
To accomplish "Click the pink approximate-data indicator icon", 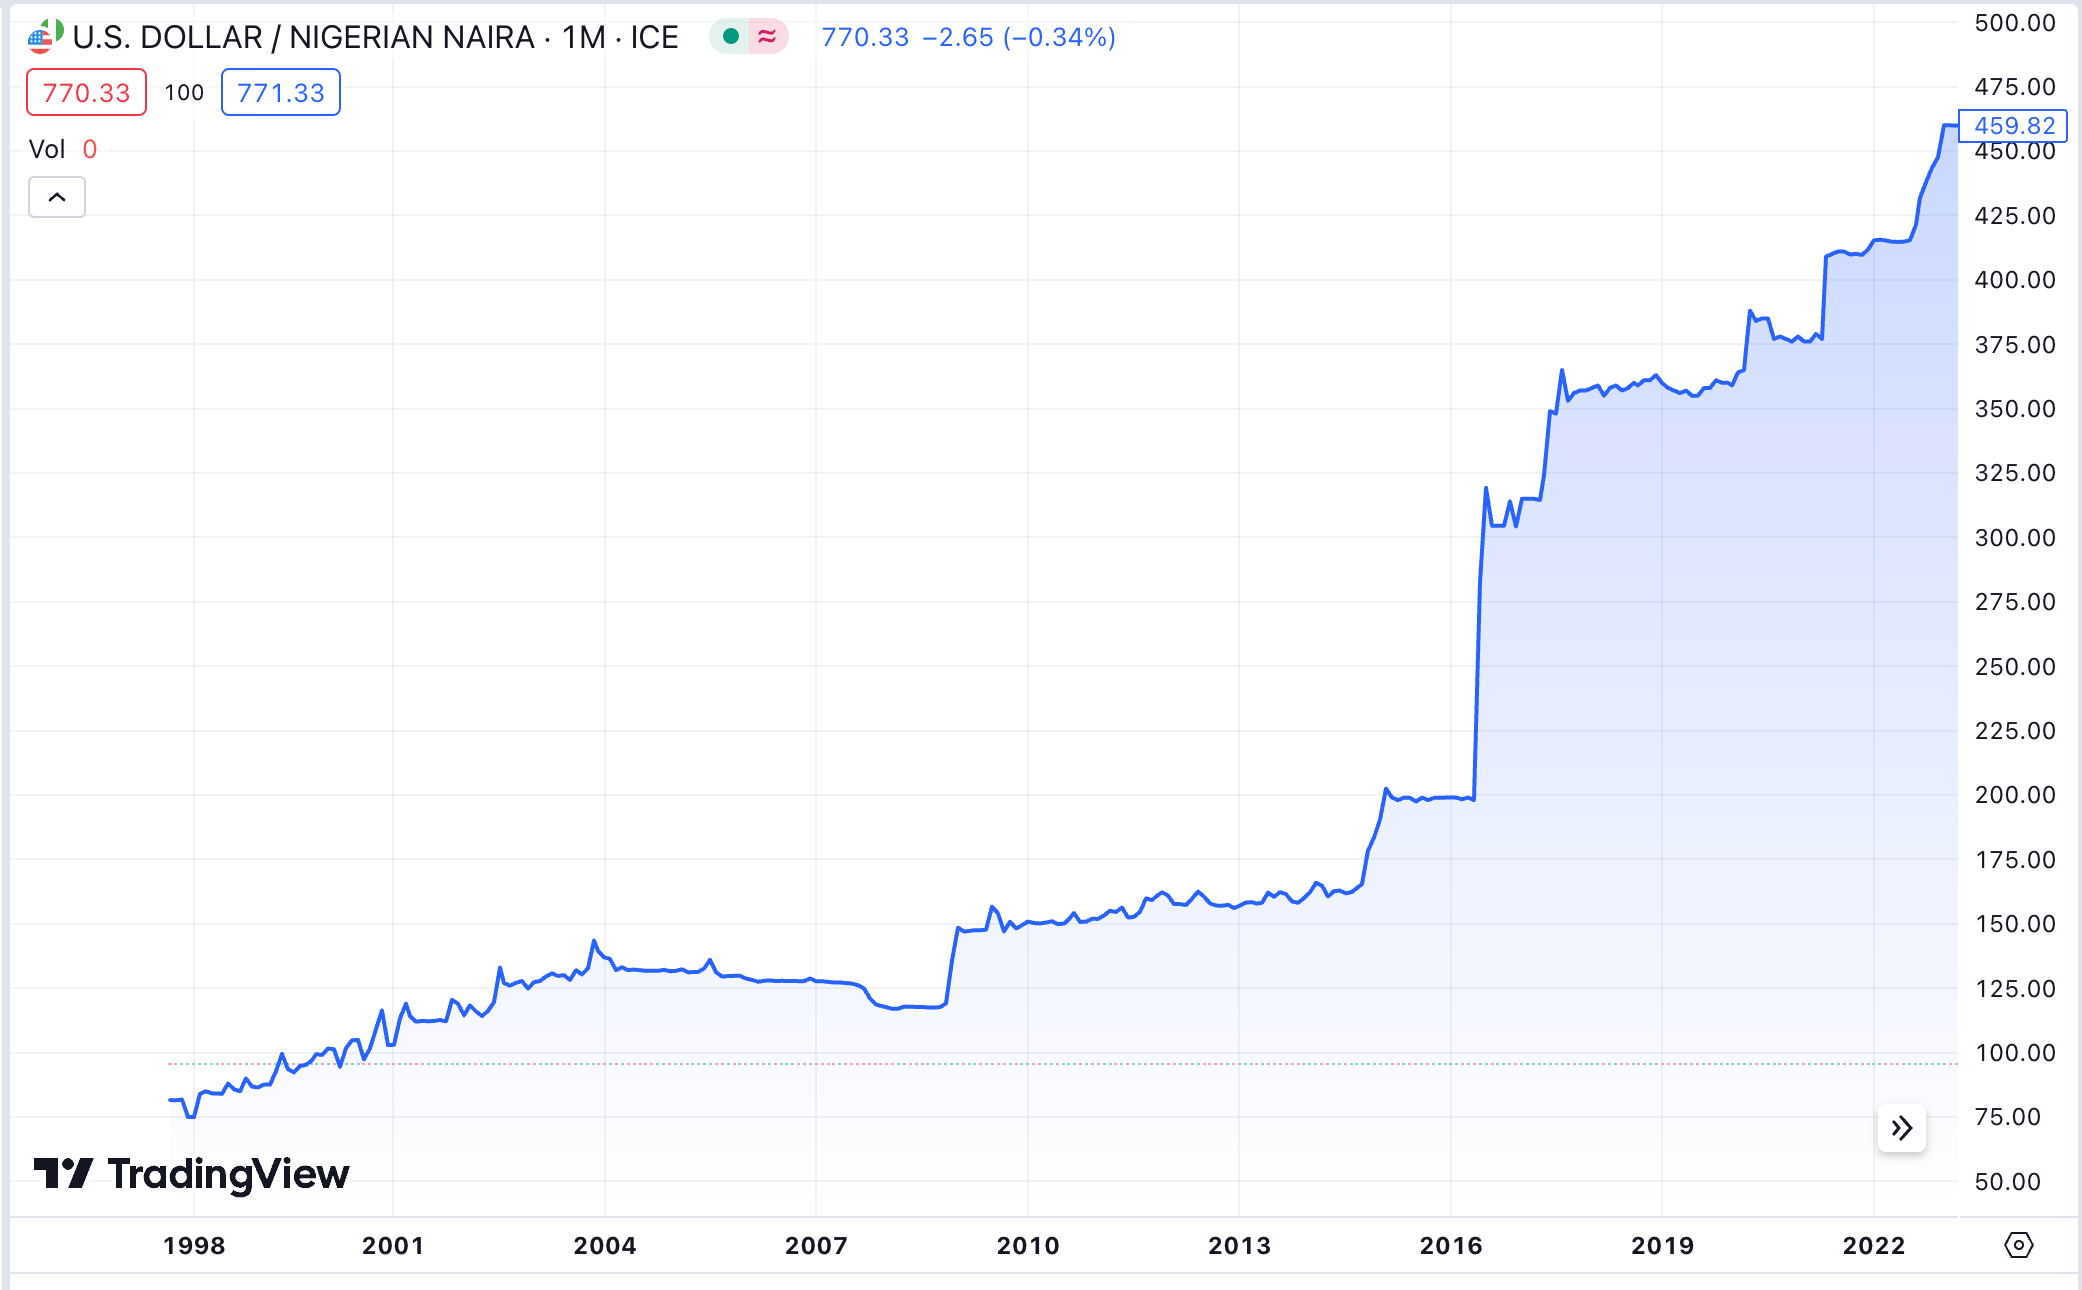I will click(x=767, y=37).
